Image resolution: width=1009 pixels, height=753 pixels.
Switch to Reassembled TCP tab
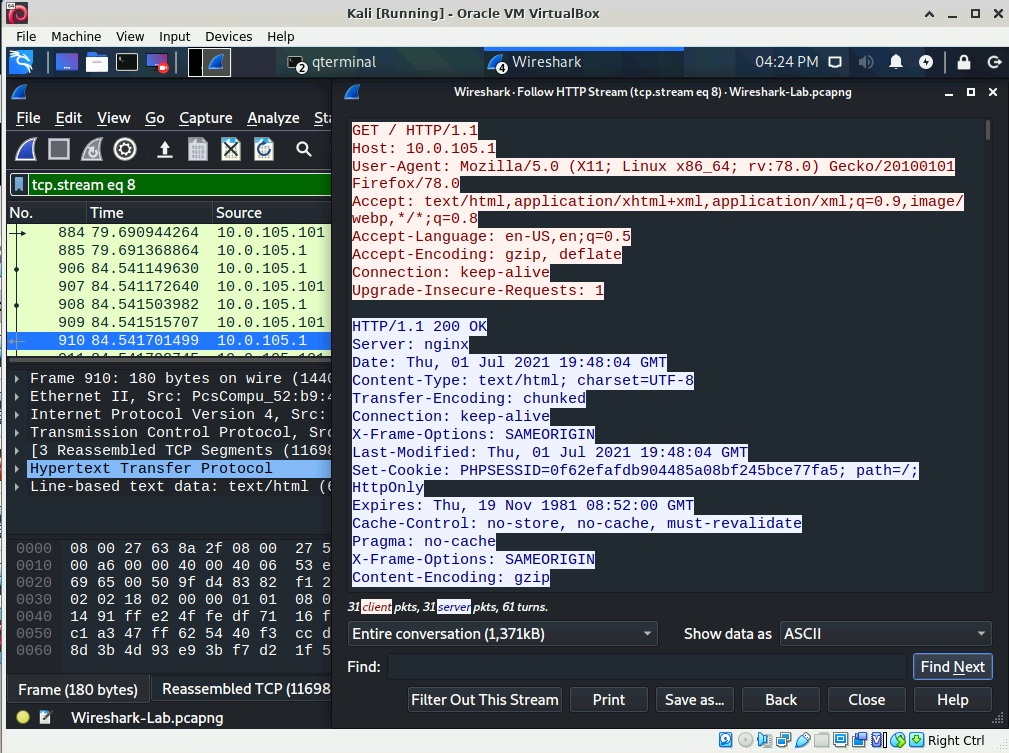242,689
